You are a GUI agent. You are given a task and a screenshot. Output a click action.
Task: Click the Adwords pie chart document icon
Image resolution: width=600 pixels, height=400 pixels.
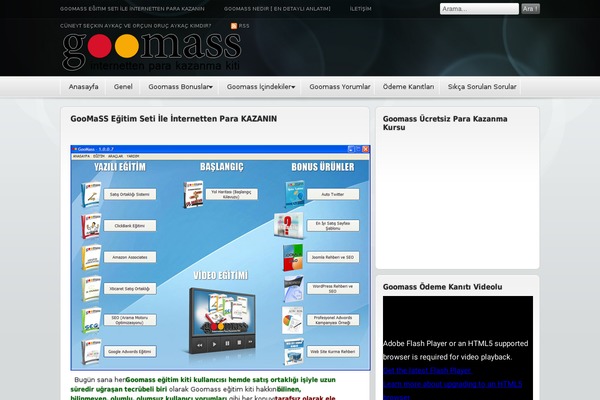click(x=293, y=320)
